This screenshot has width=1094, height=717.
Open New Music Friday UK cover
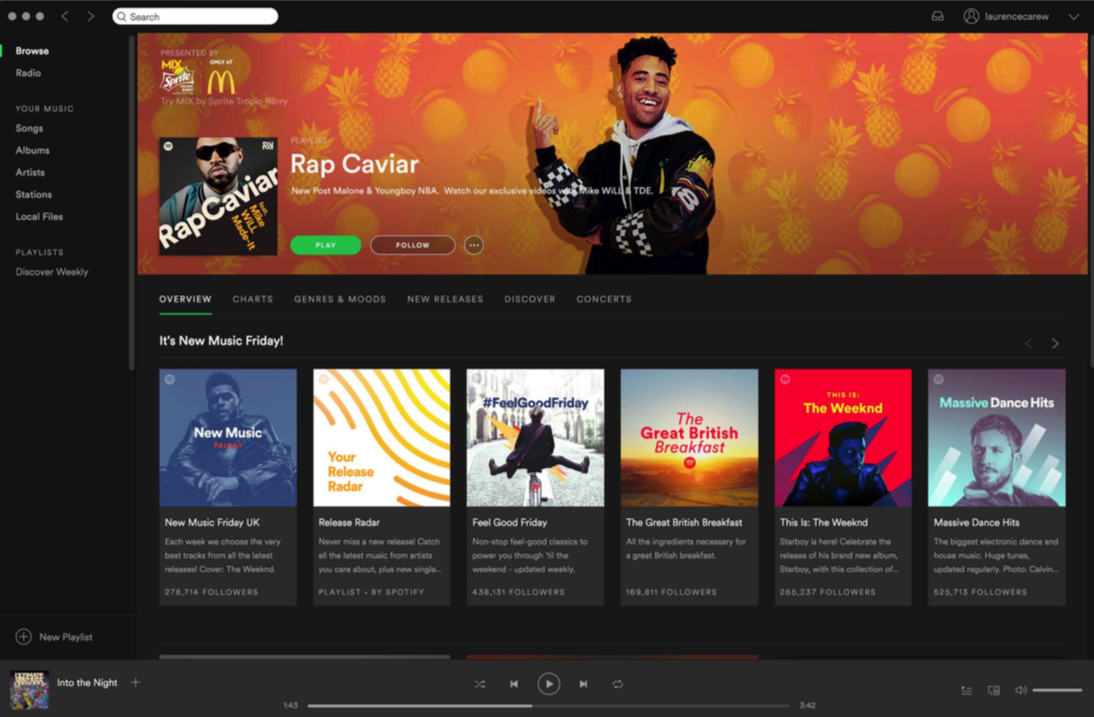point(228,437)
